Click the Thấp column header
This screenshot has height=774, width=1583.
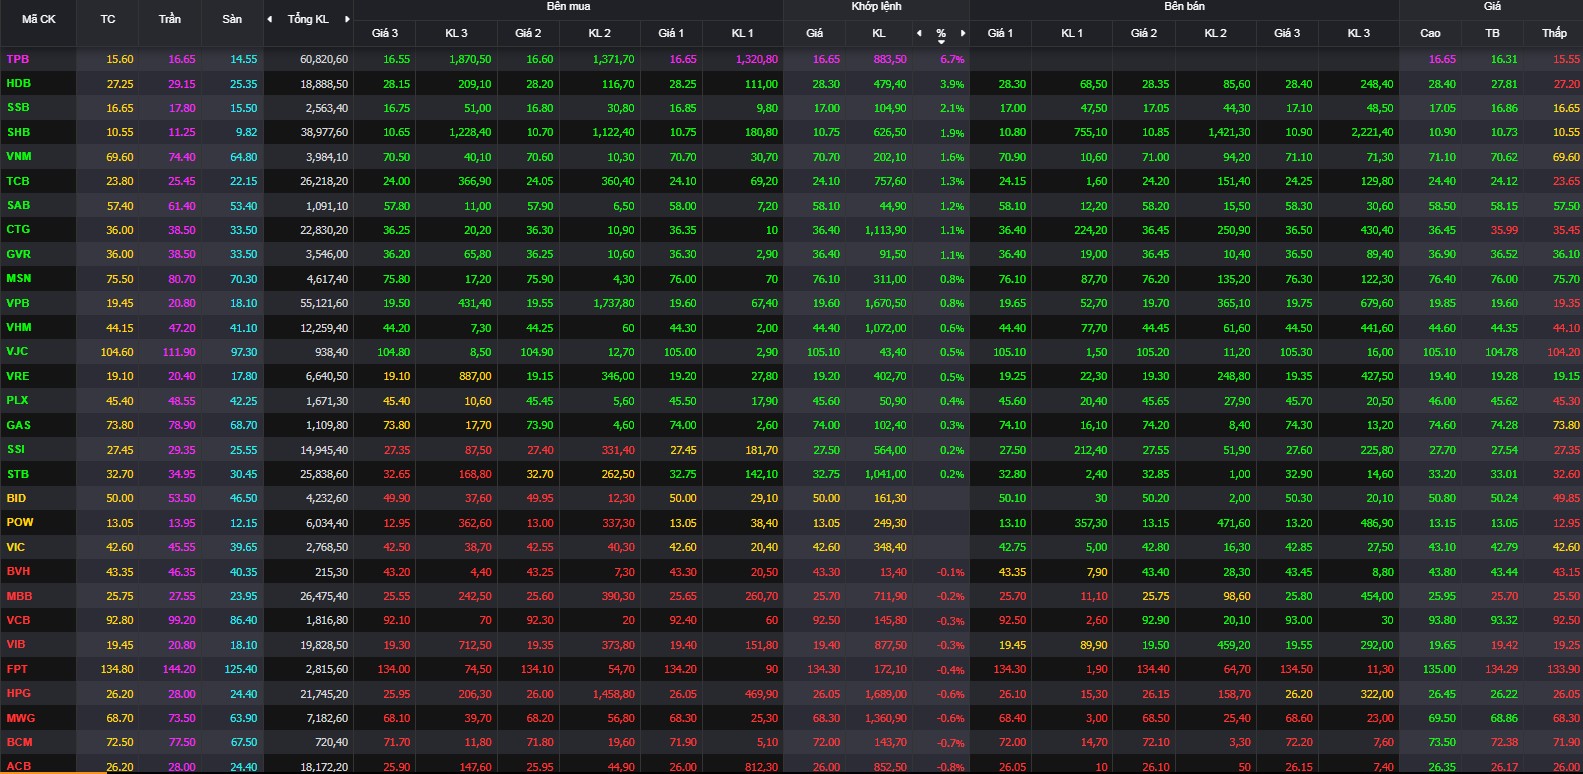coord(1554,33)
